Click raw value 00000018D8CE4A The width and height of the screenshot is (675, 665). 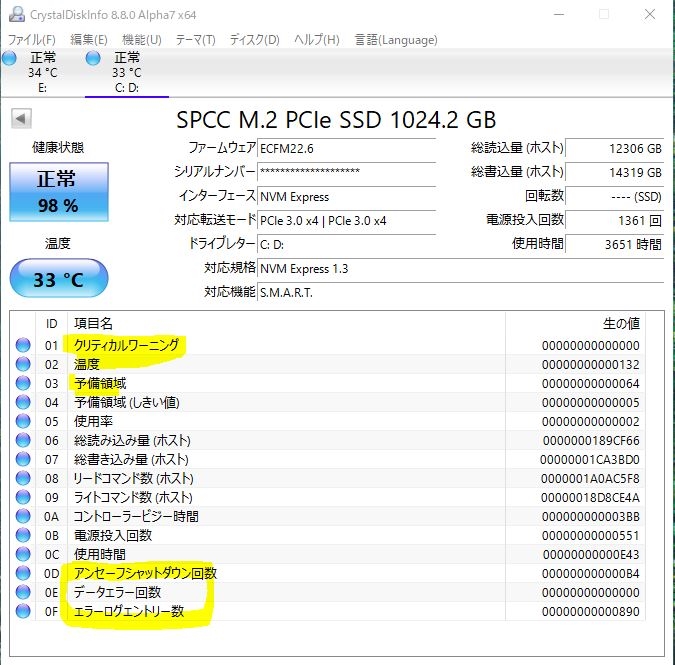point(590,498)
